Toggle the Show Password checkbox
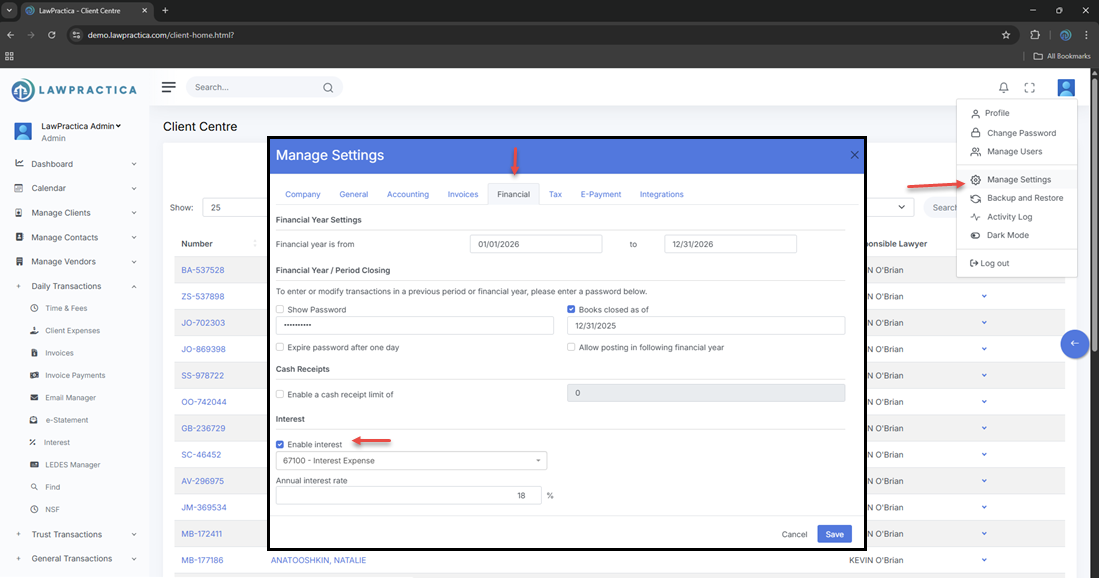 coord(280,310)
